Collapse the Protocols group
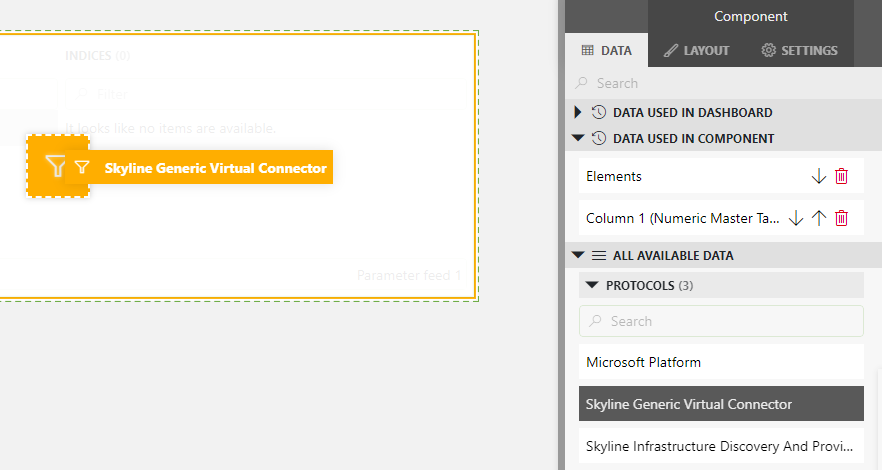 coord(592,285)
